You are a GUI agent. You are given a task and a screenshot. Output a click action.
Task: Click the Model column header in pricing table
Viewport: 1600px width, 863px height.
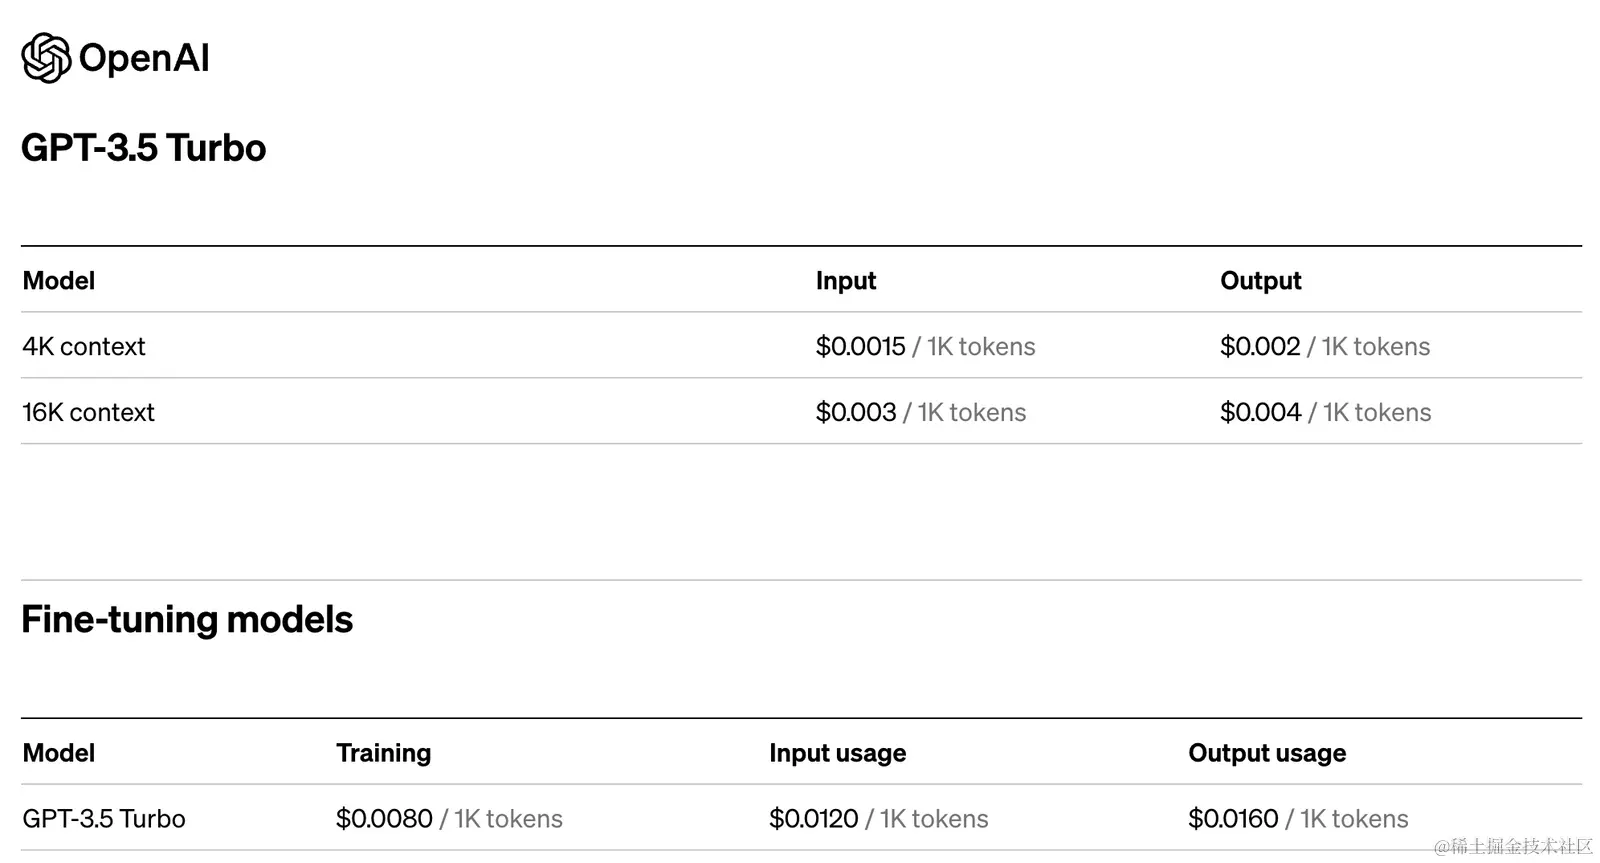(x=59, y=281)
